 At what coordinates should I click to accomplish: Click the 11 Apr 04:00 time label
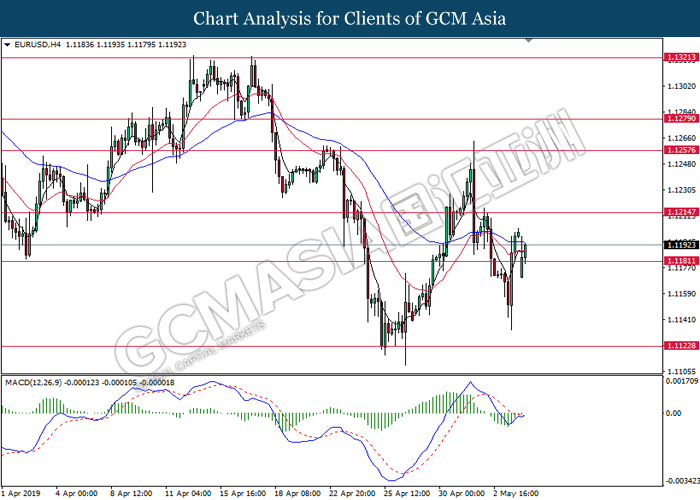click(x=188, y=493)
